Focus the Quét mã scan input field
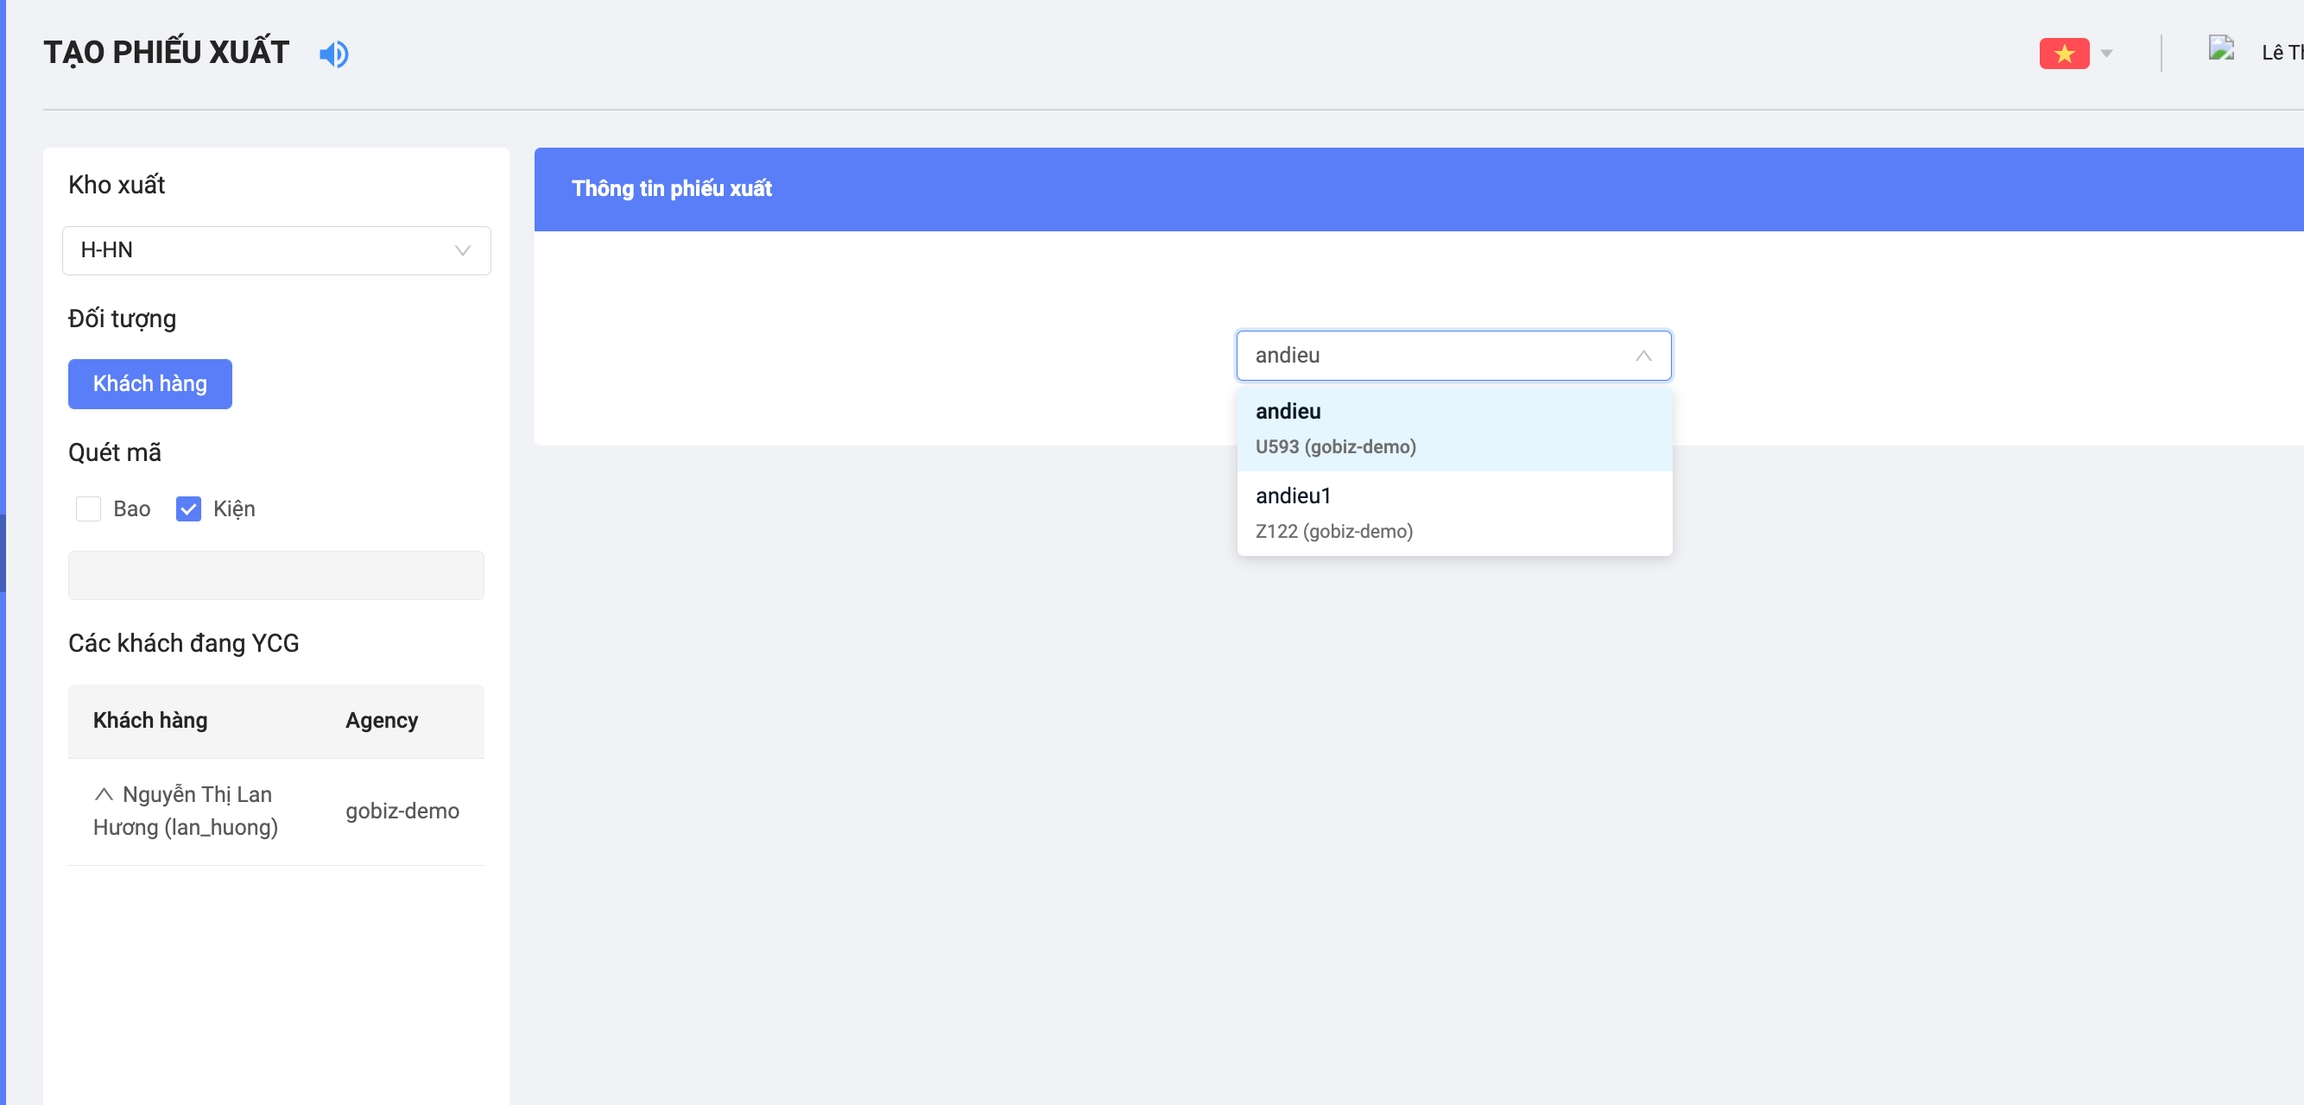This screenshot has height=1105, width=2304. coord(276,575)
